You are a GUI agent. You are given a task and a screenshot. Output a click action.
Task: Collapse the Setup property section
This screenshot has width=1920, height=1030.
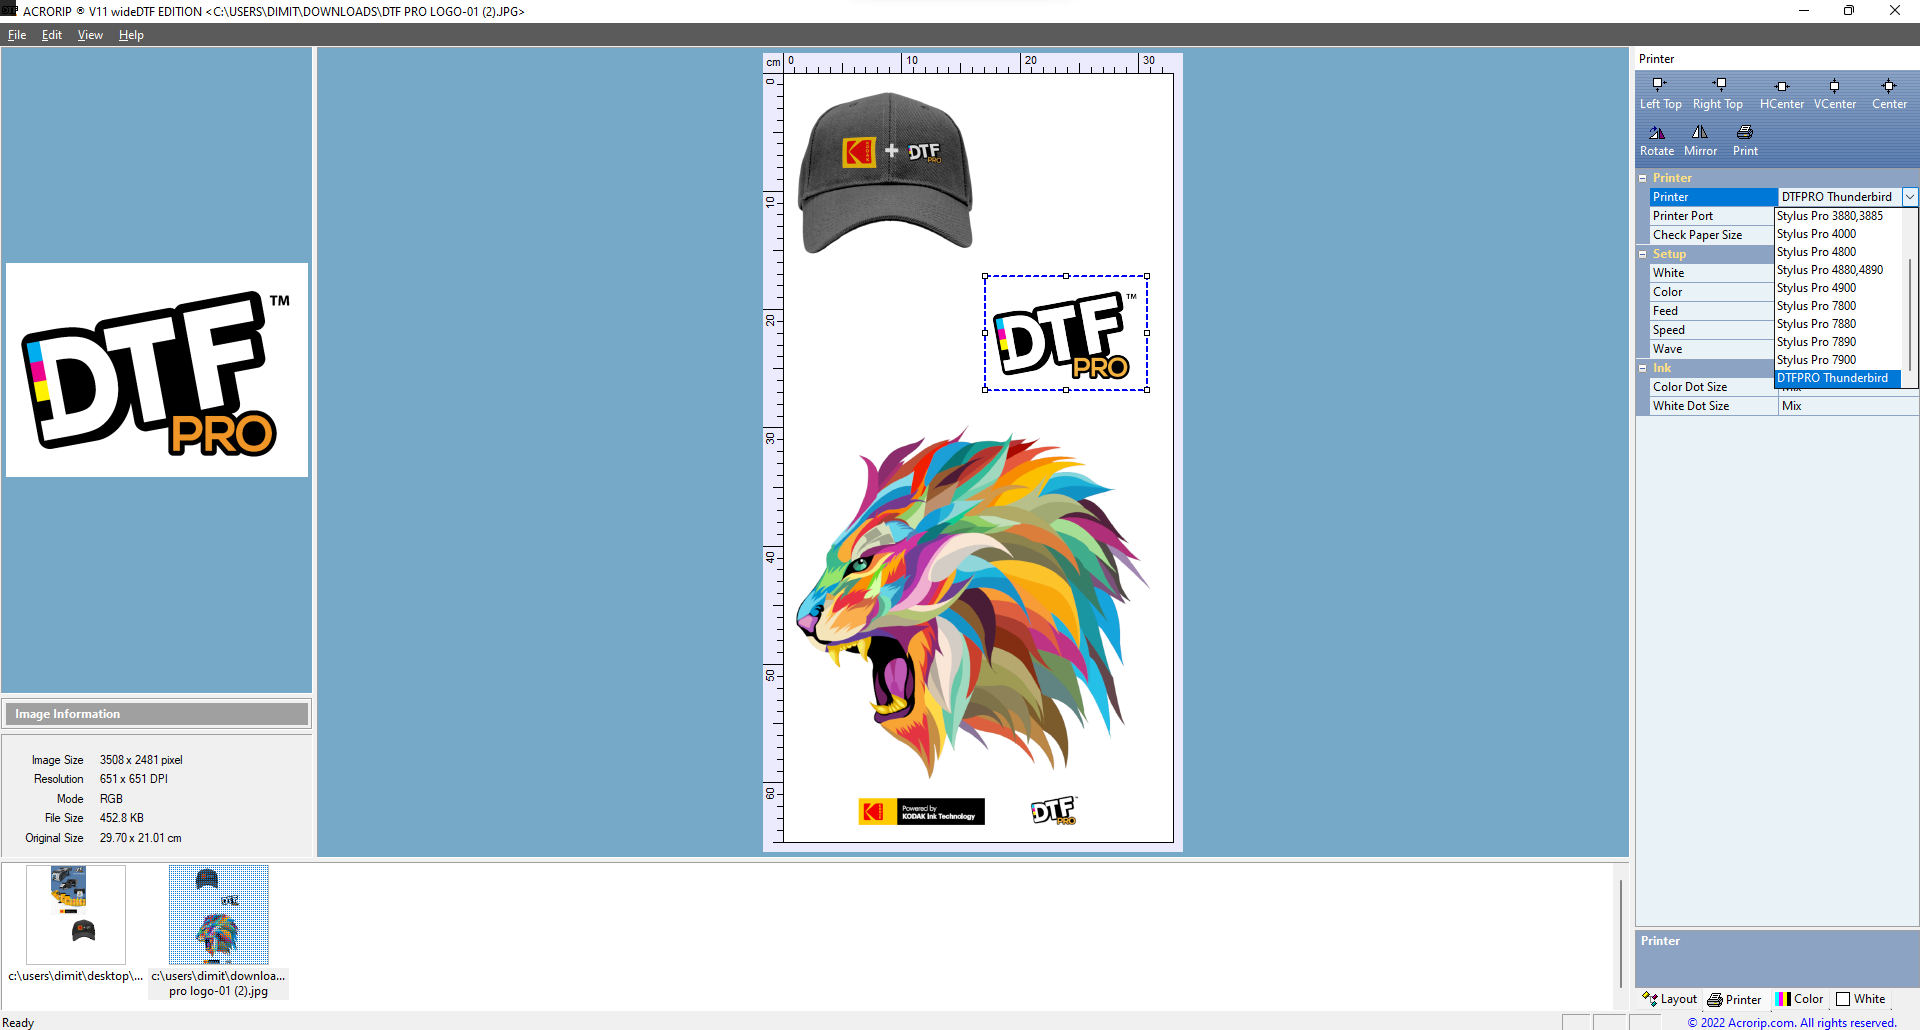(x=1642, y=254)
